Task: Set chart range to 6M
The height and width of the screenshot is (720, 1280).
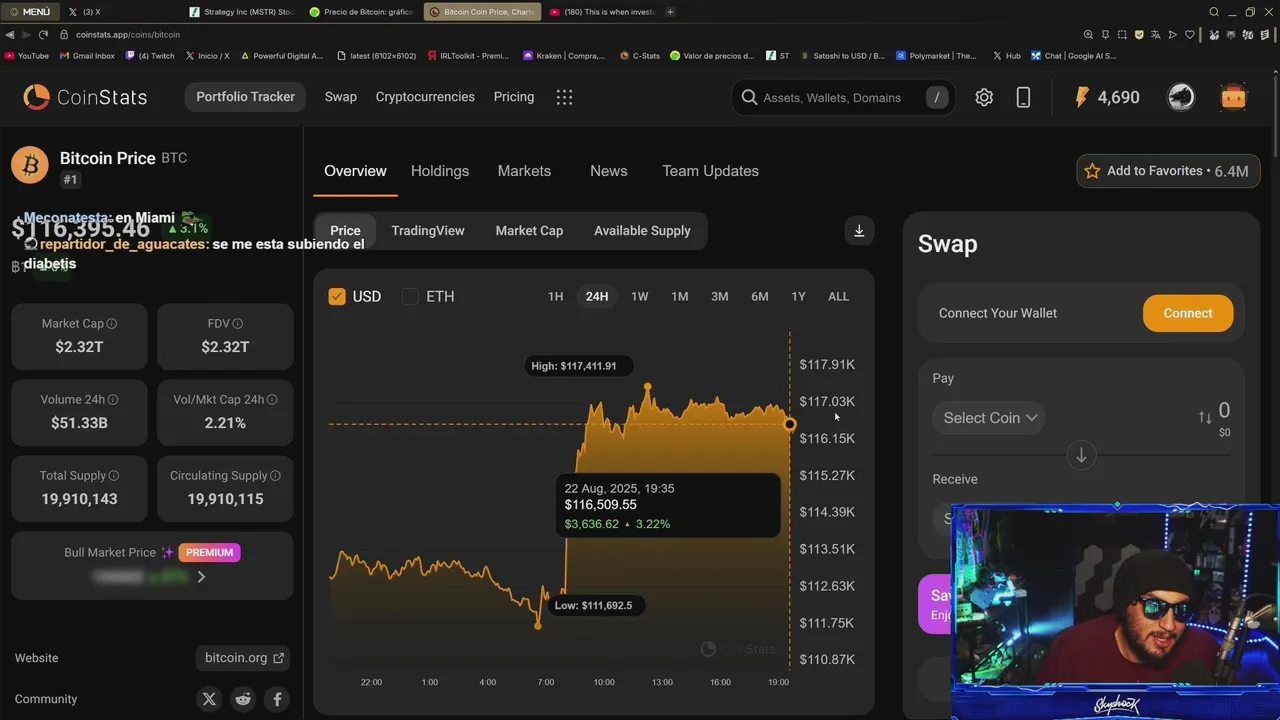Action: point(760,296)
